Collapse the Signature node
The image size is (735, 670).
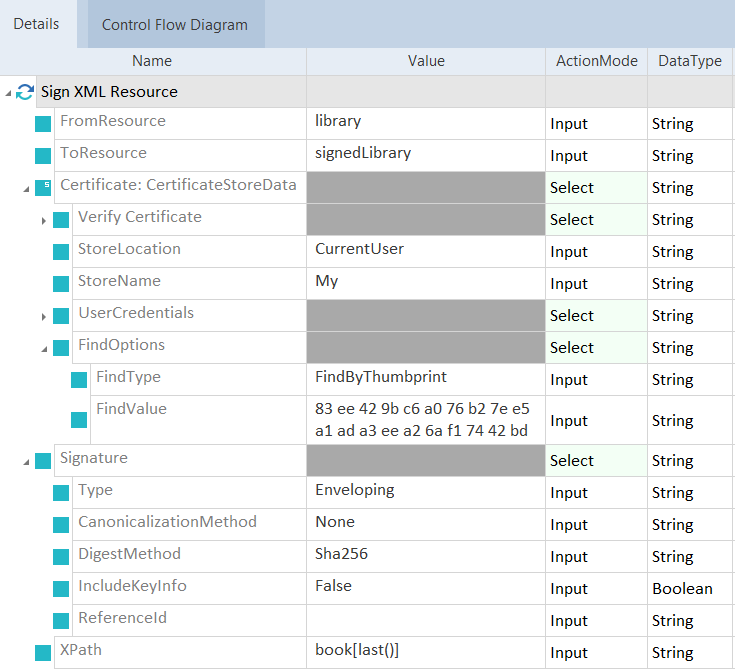[26, 462]
